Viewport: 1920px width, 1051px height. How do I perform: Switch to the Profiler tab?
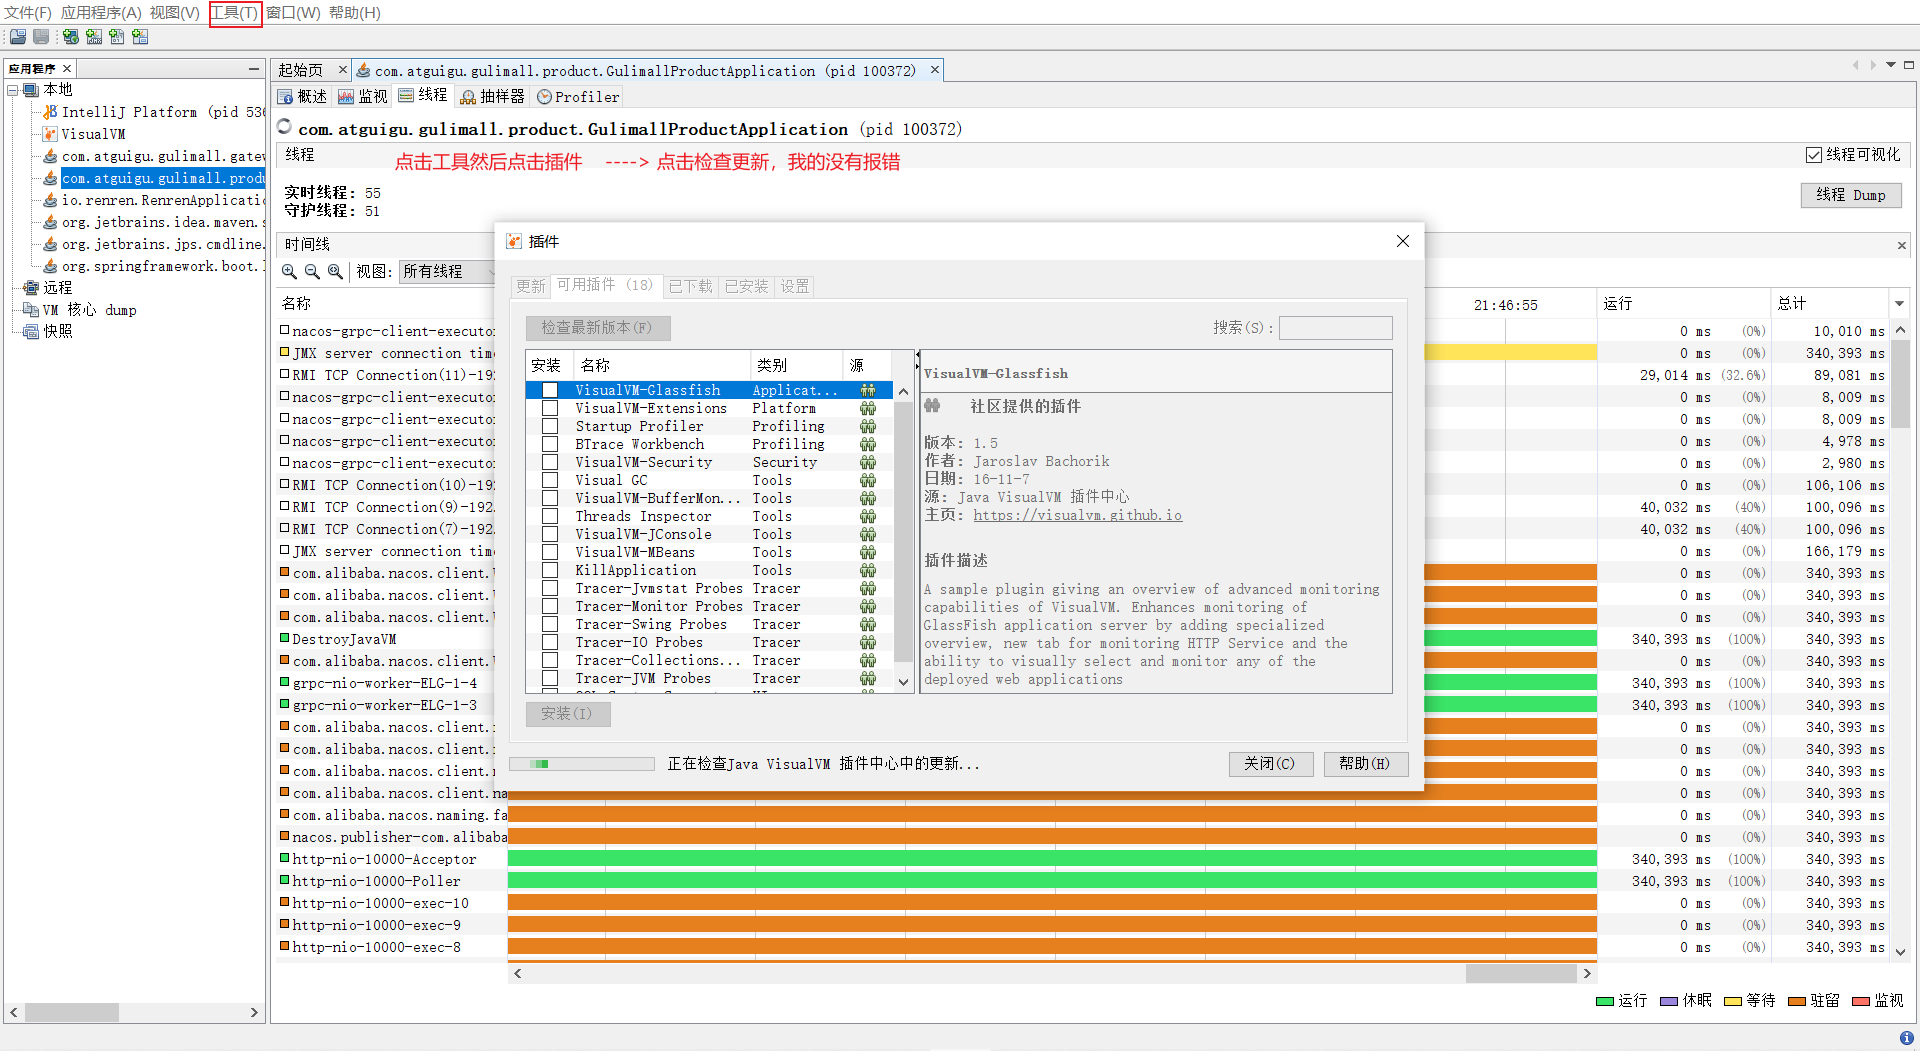(579, 97)
